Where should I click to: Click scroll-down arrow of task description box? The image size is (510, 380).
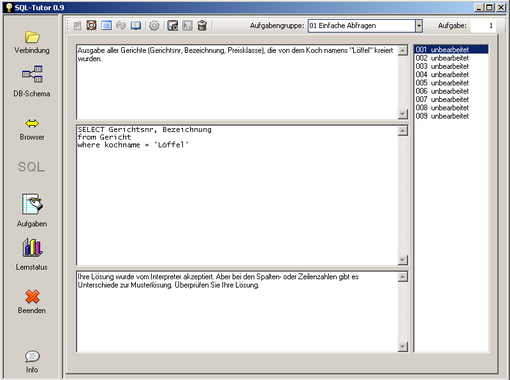point(403,114)
